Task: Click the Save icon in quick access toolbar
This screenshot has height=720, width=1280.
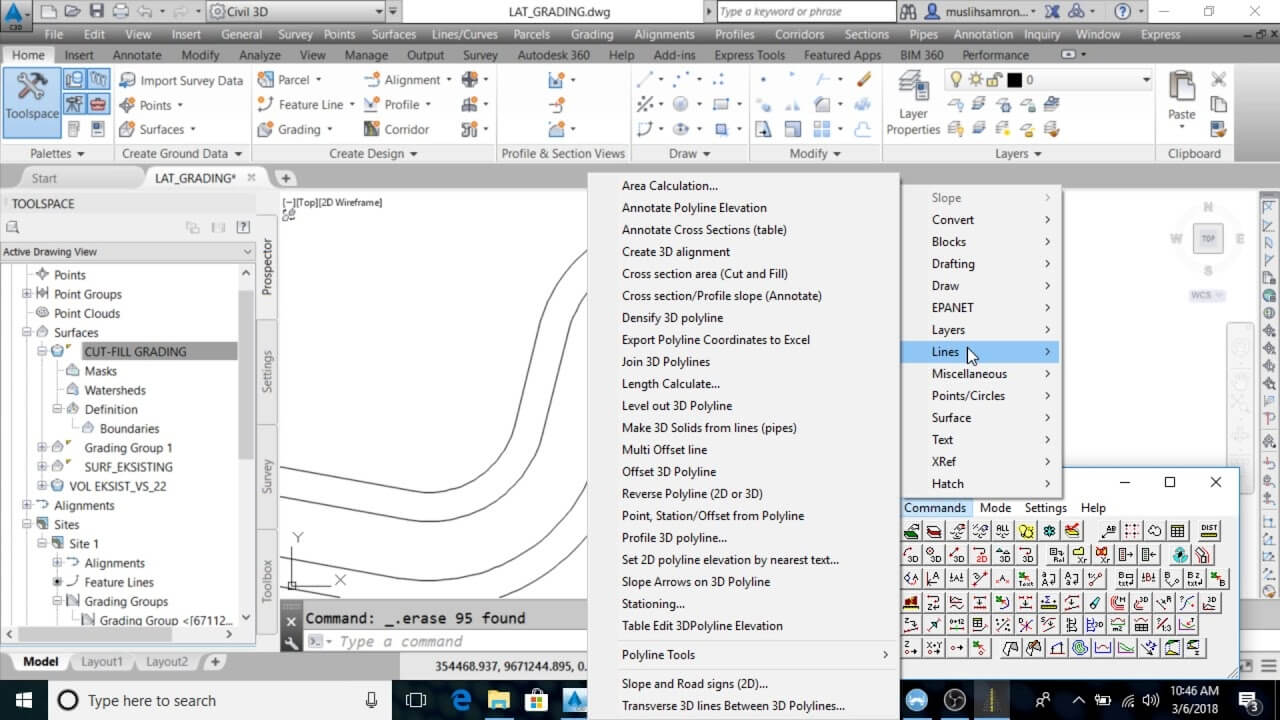Action: 97,12
